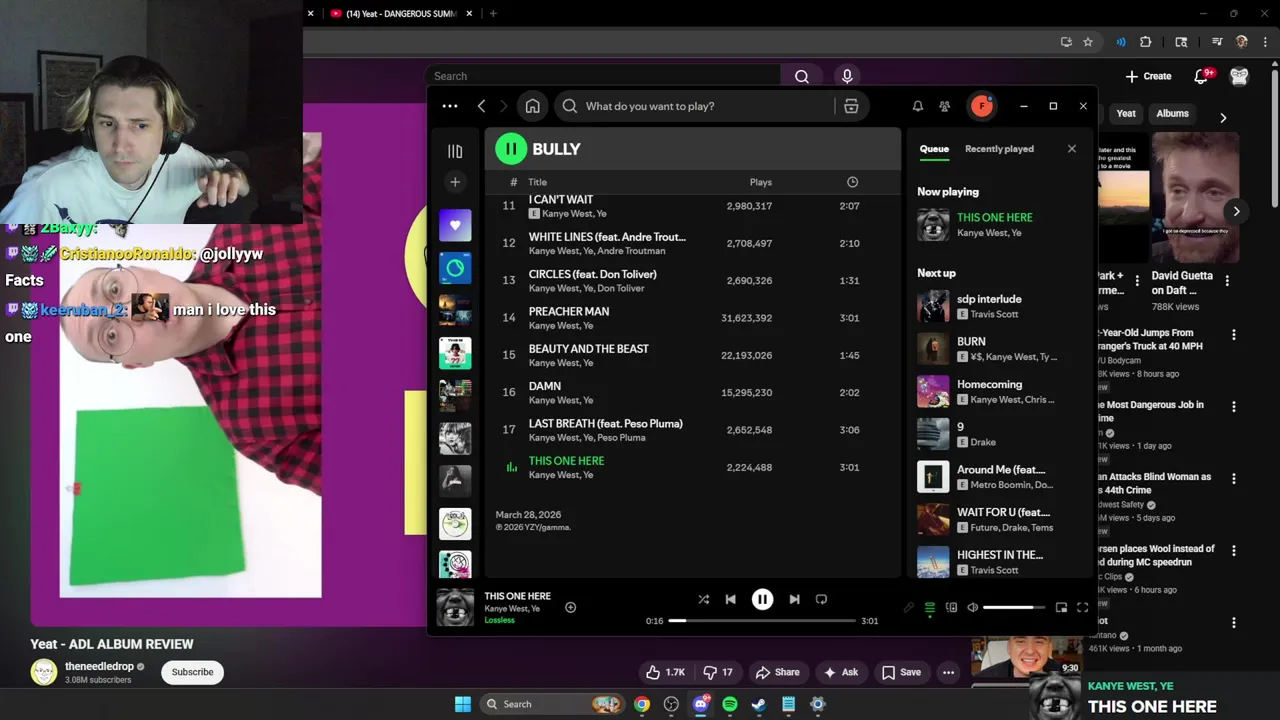This screenshot has height=720, width=1280.
Task: Open Liked Songs heart playlist
Action: [x=455, y=225]
